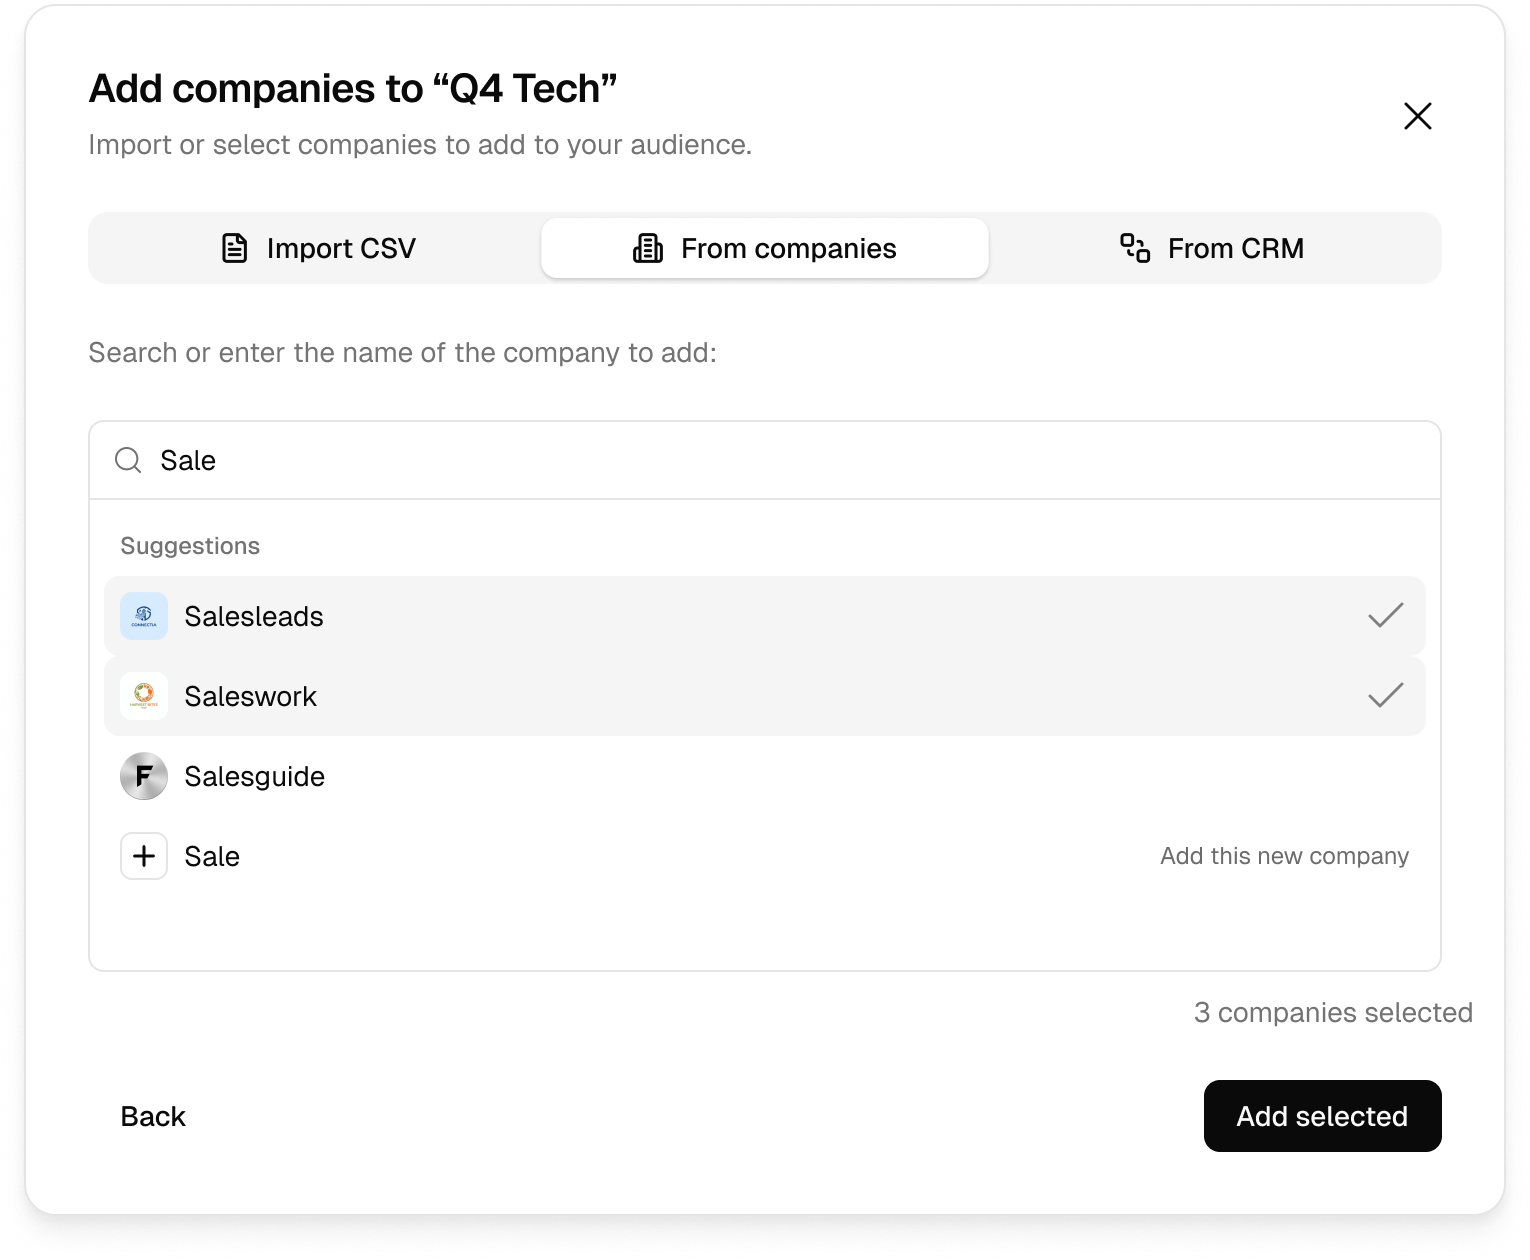Click the Salesguide F logo

tap(144, 776)
